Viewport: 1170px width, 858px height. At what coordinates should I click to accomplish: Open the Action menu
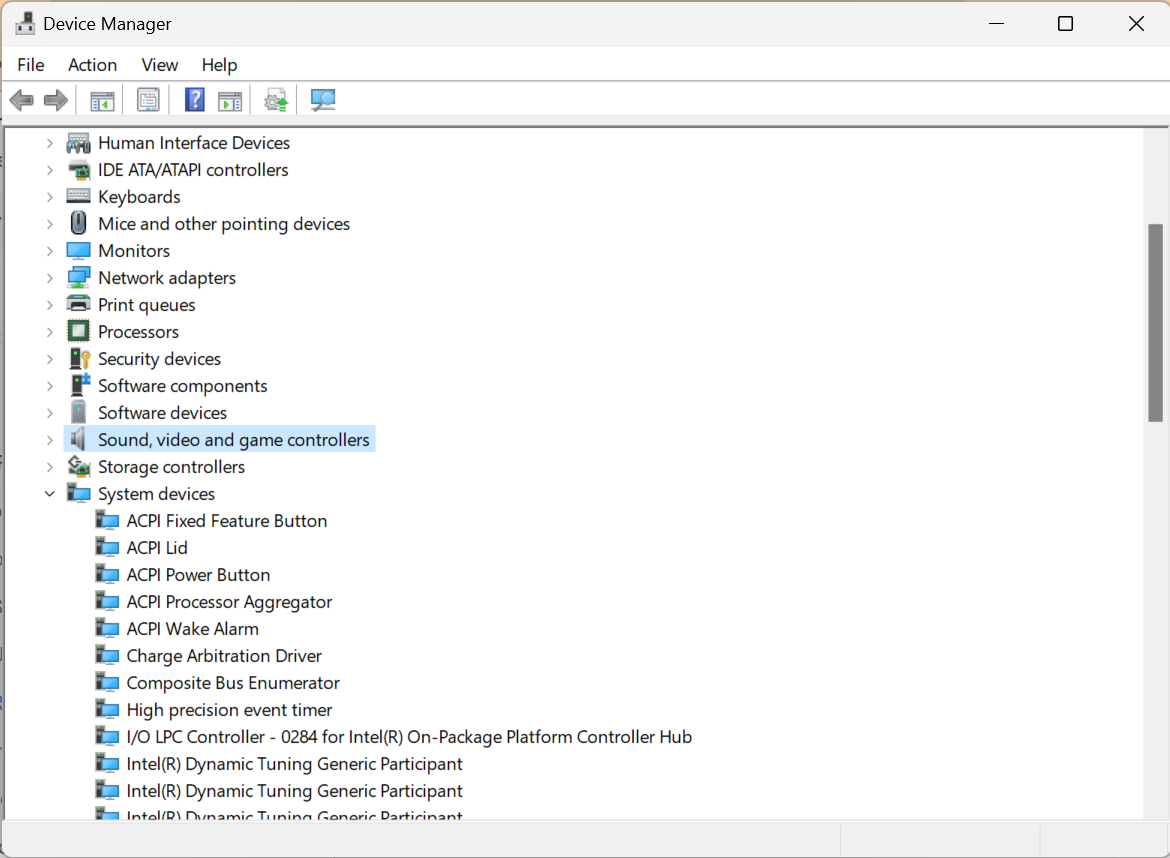tap(92, 64)
